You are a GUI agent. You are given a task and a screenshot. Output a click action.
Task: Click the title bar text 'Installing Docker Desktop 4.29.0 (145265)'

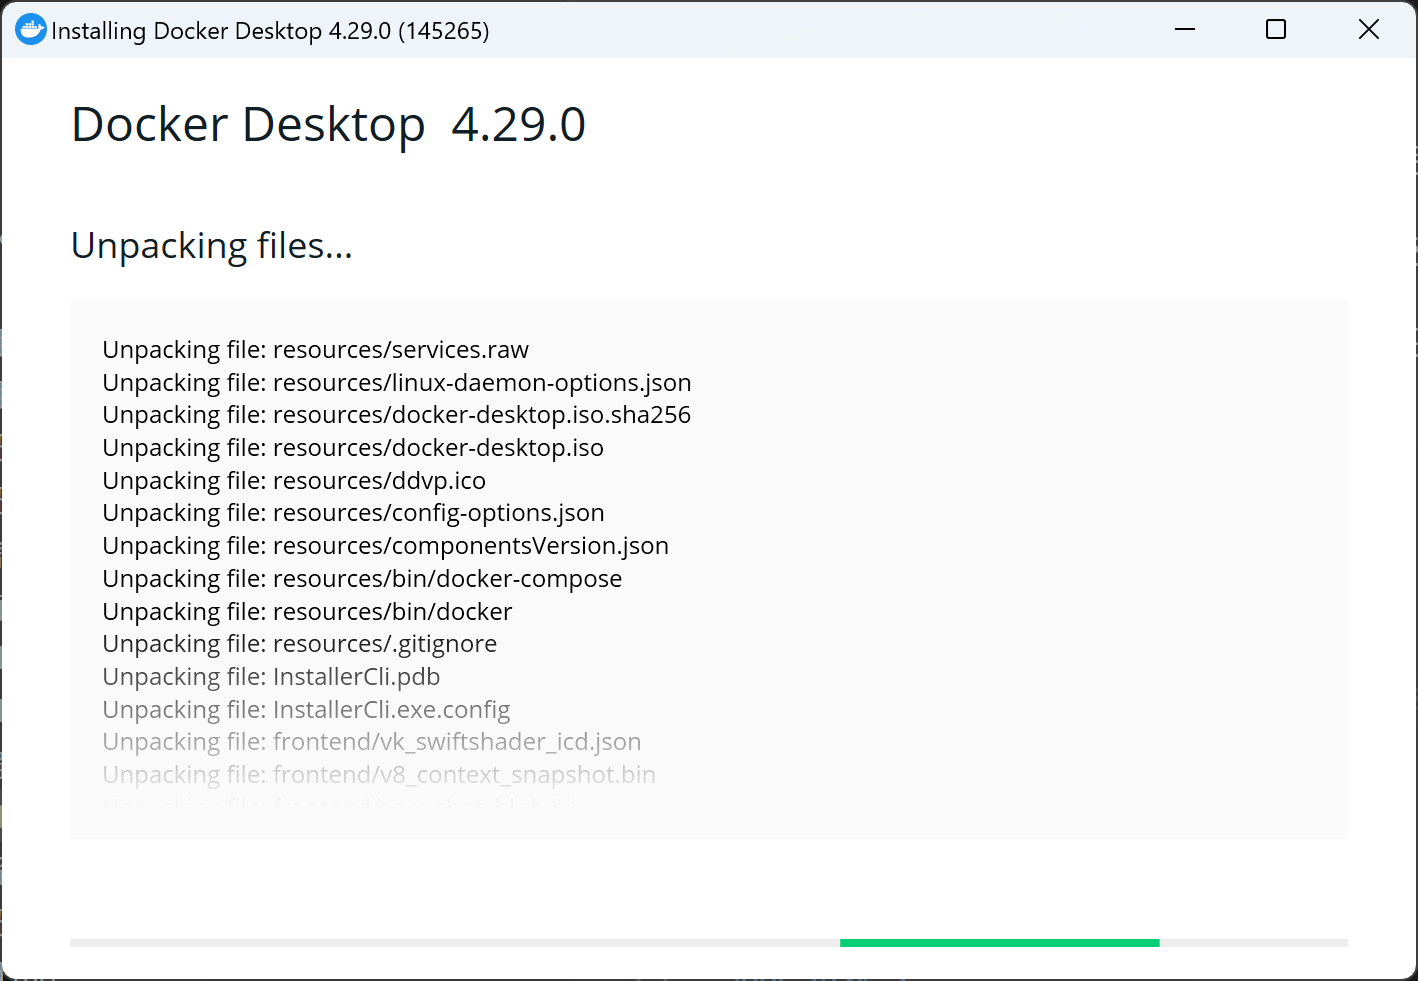click(x=270, y=31)
